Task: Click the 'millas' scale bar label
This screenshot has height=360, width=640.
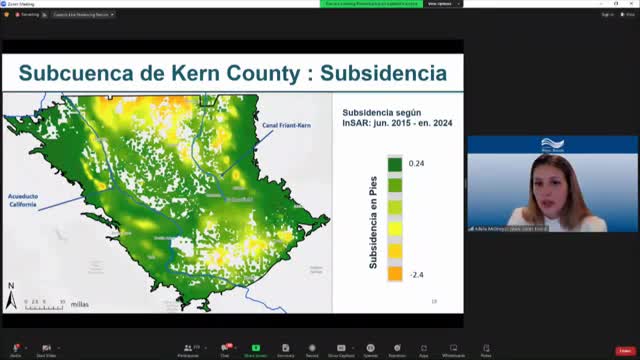Action: click(x=80, y=304)
